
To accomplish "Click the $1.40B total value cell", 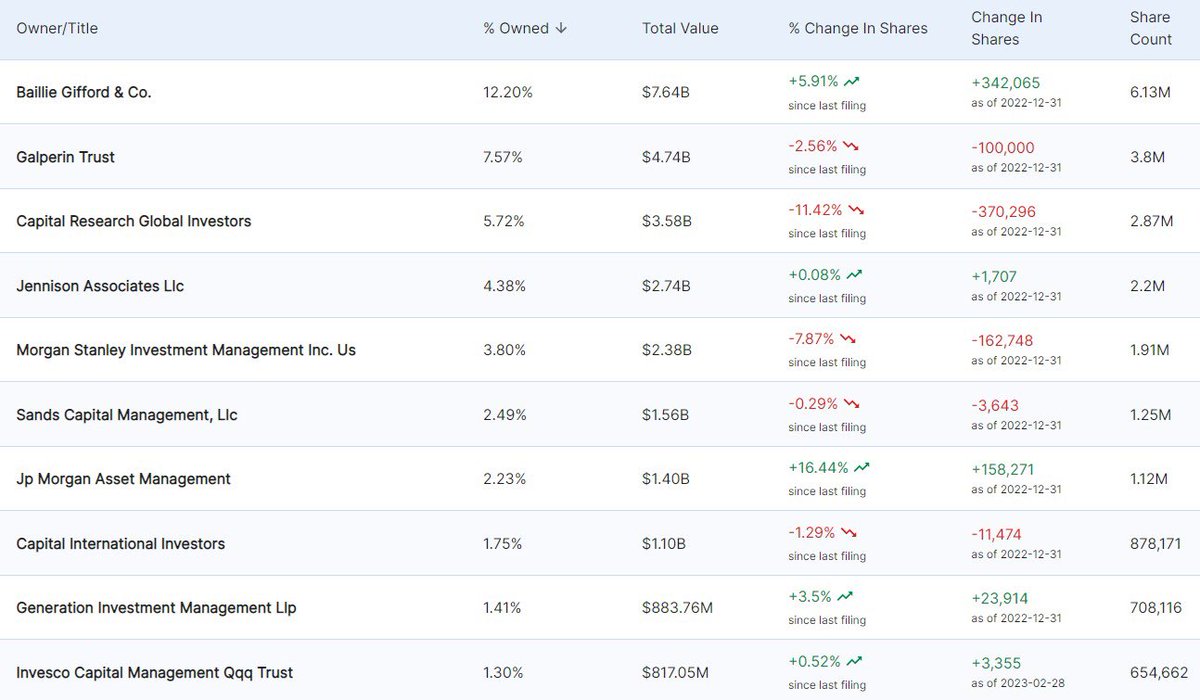I will point(666,479).
